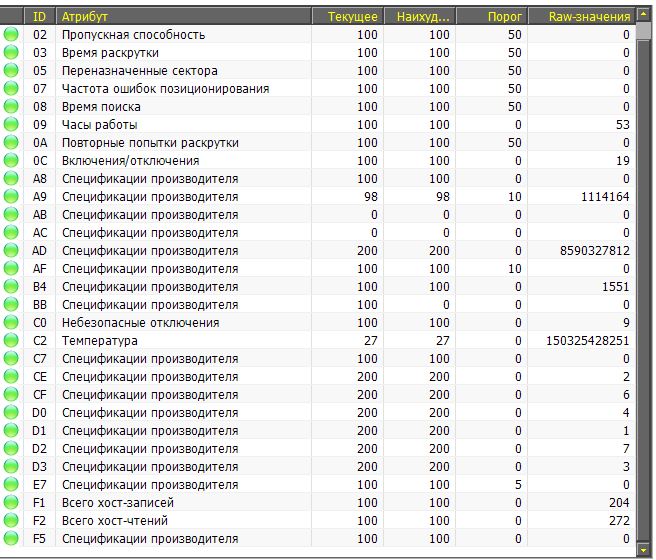This screenshot has height=560, width=656.
Task: Click the green status icon for row D3
Action: 11,466
